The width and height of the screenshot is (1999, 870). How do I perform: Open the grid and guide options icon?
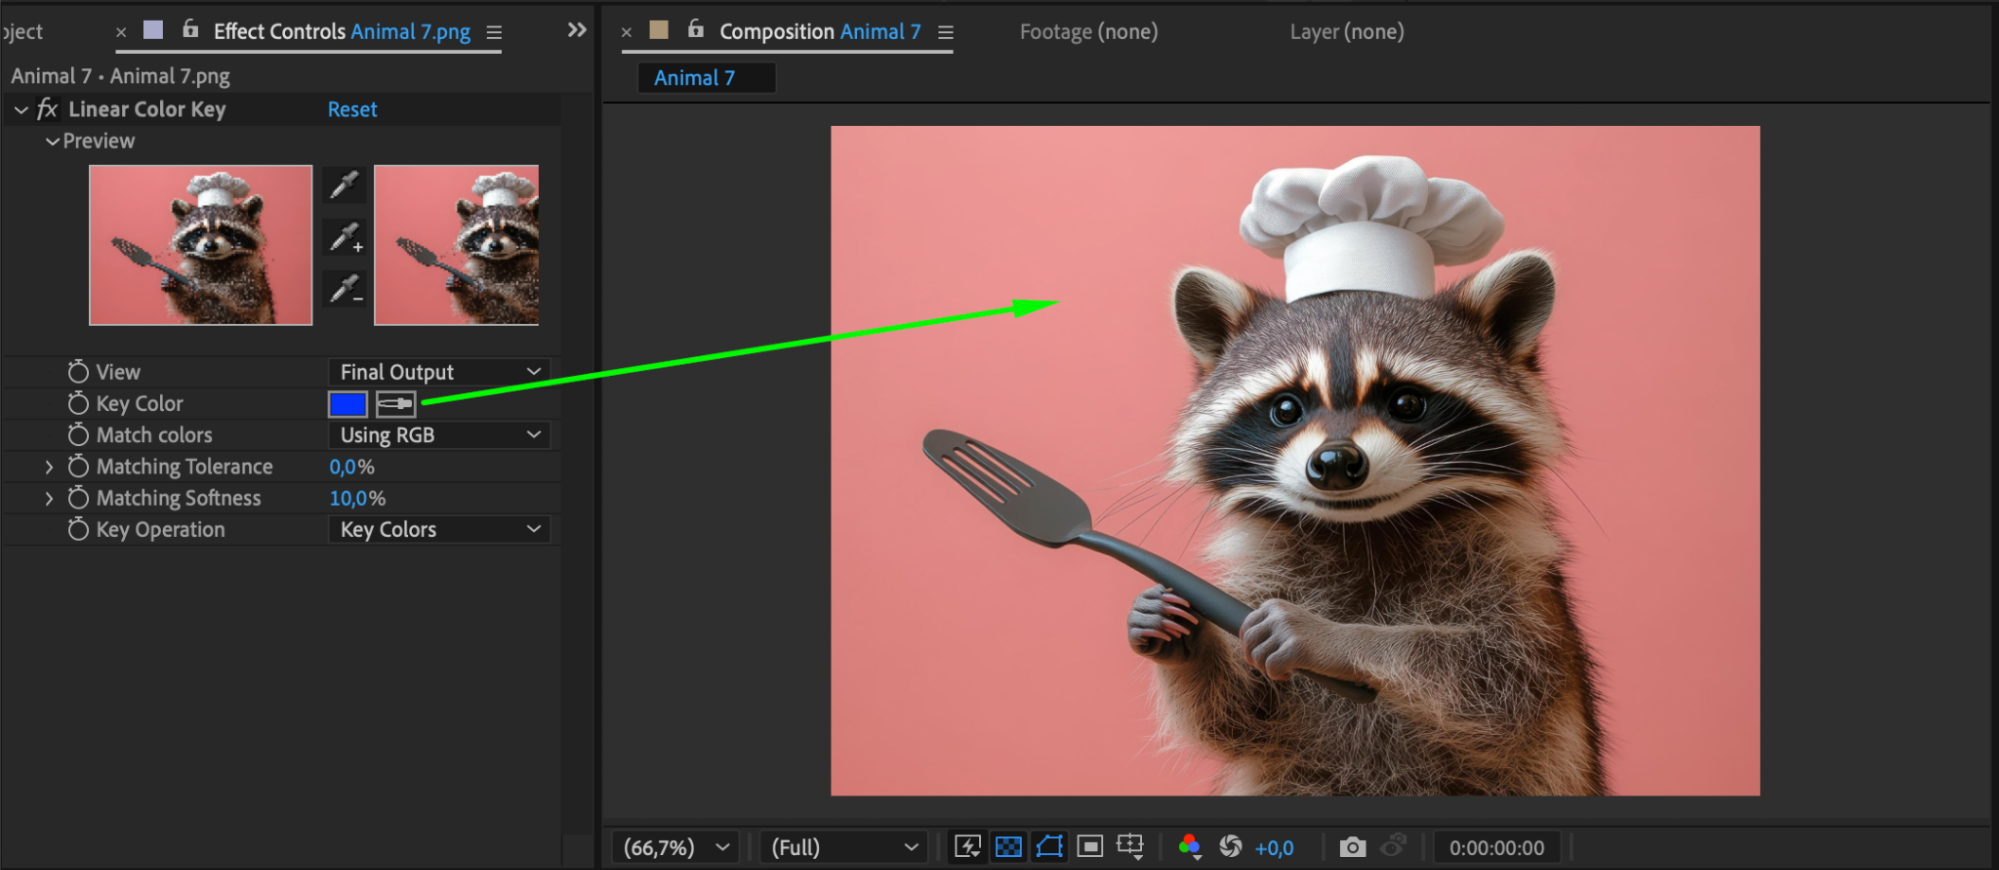(x=1130, y=848)
